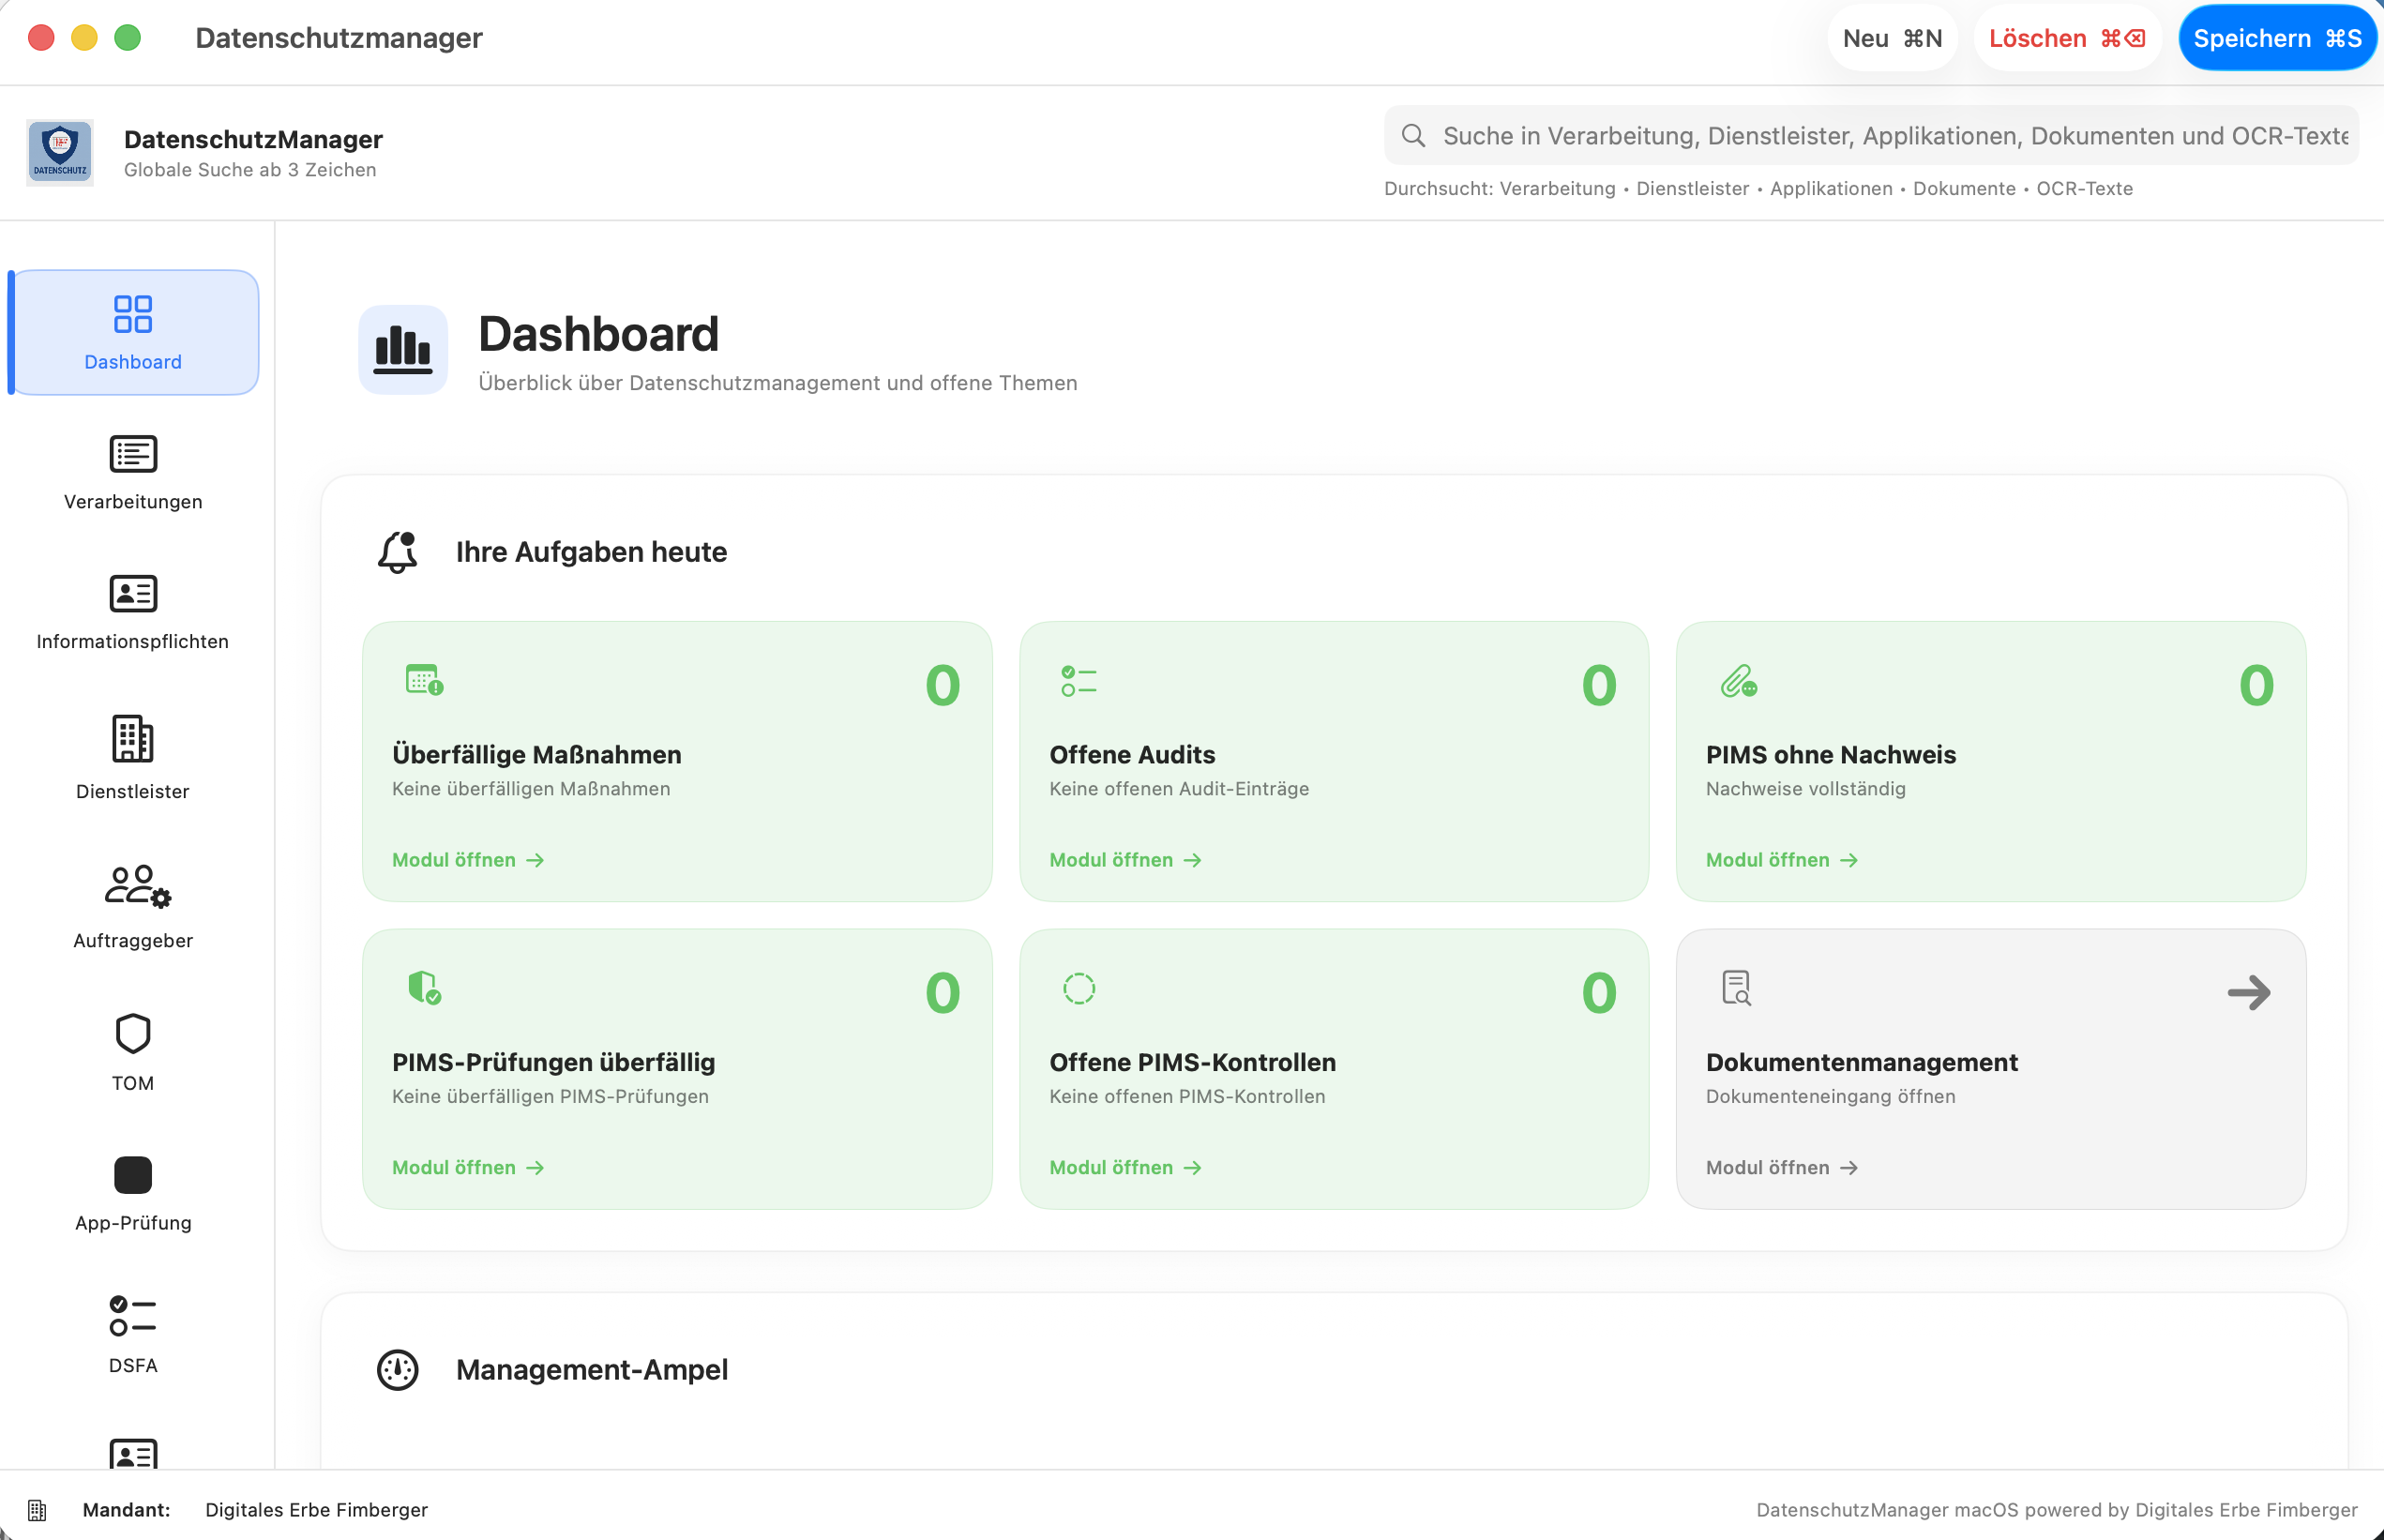Click the Mandant name Digitales Erbe Fimberger
The height and width of the screenshot is (1540, 2384).
pos(316,1510)
